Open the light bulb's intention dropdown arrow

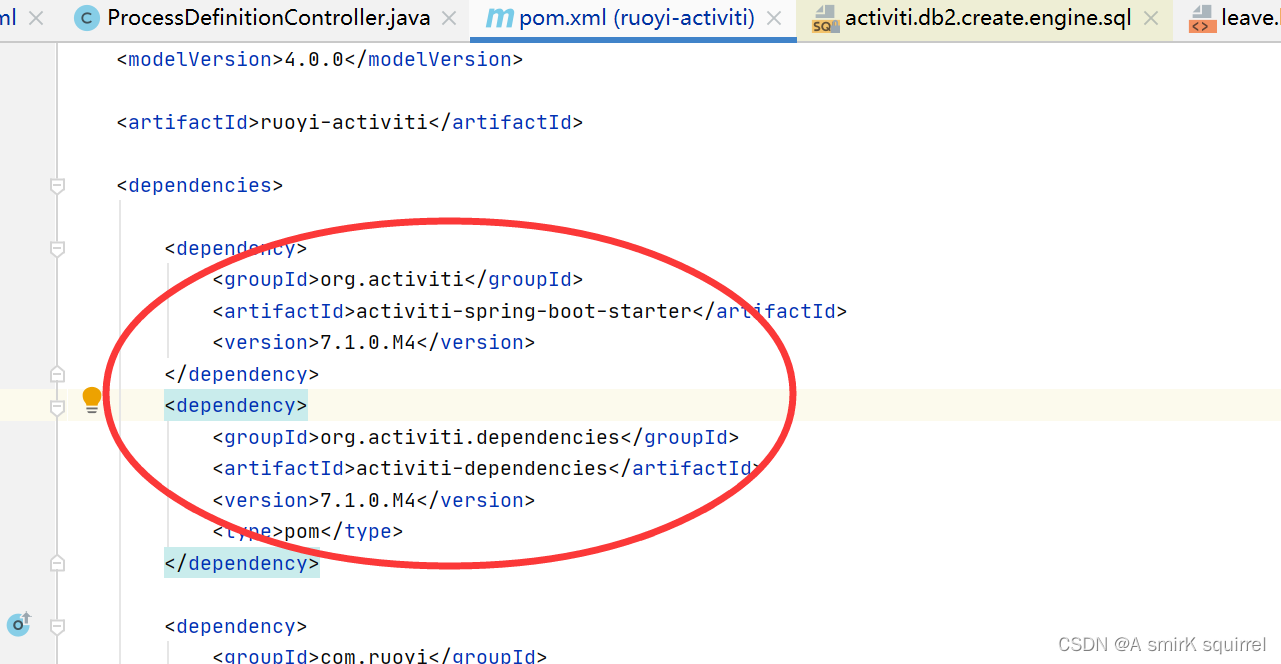(103, 398)
